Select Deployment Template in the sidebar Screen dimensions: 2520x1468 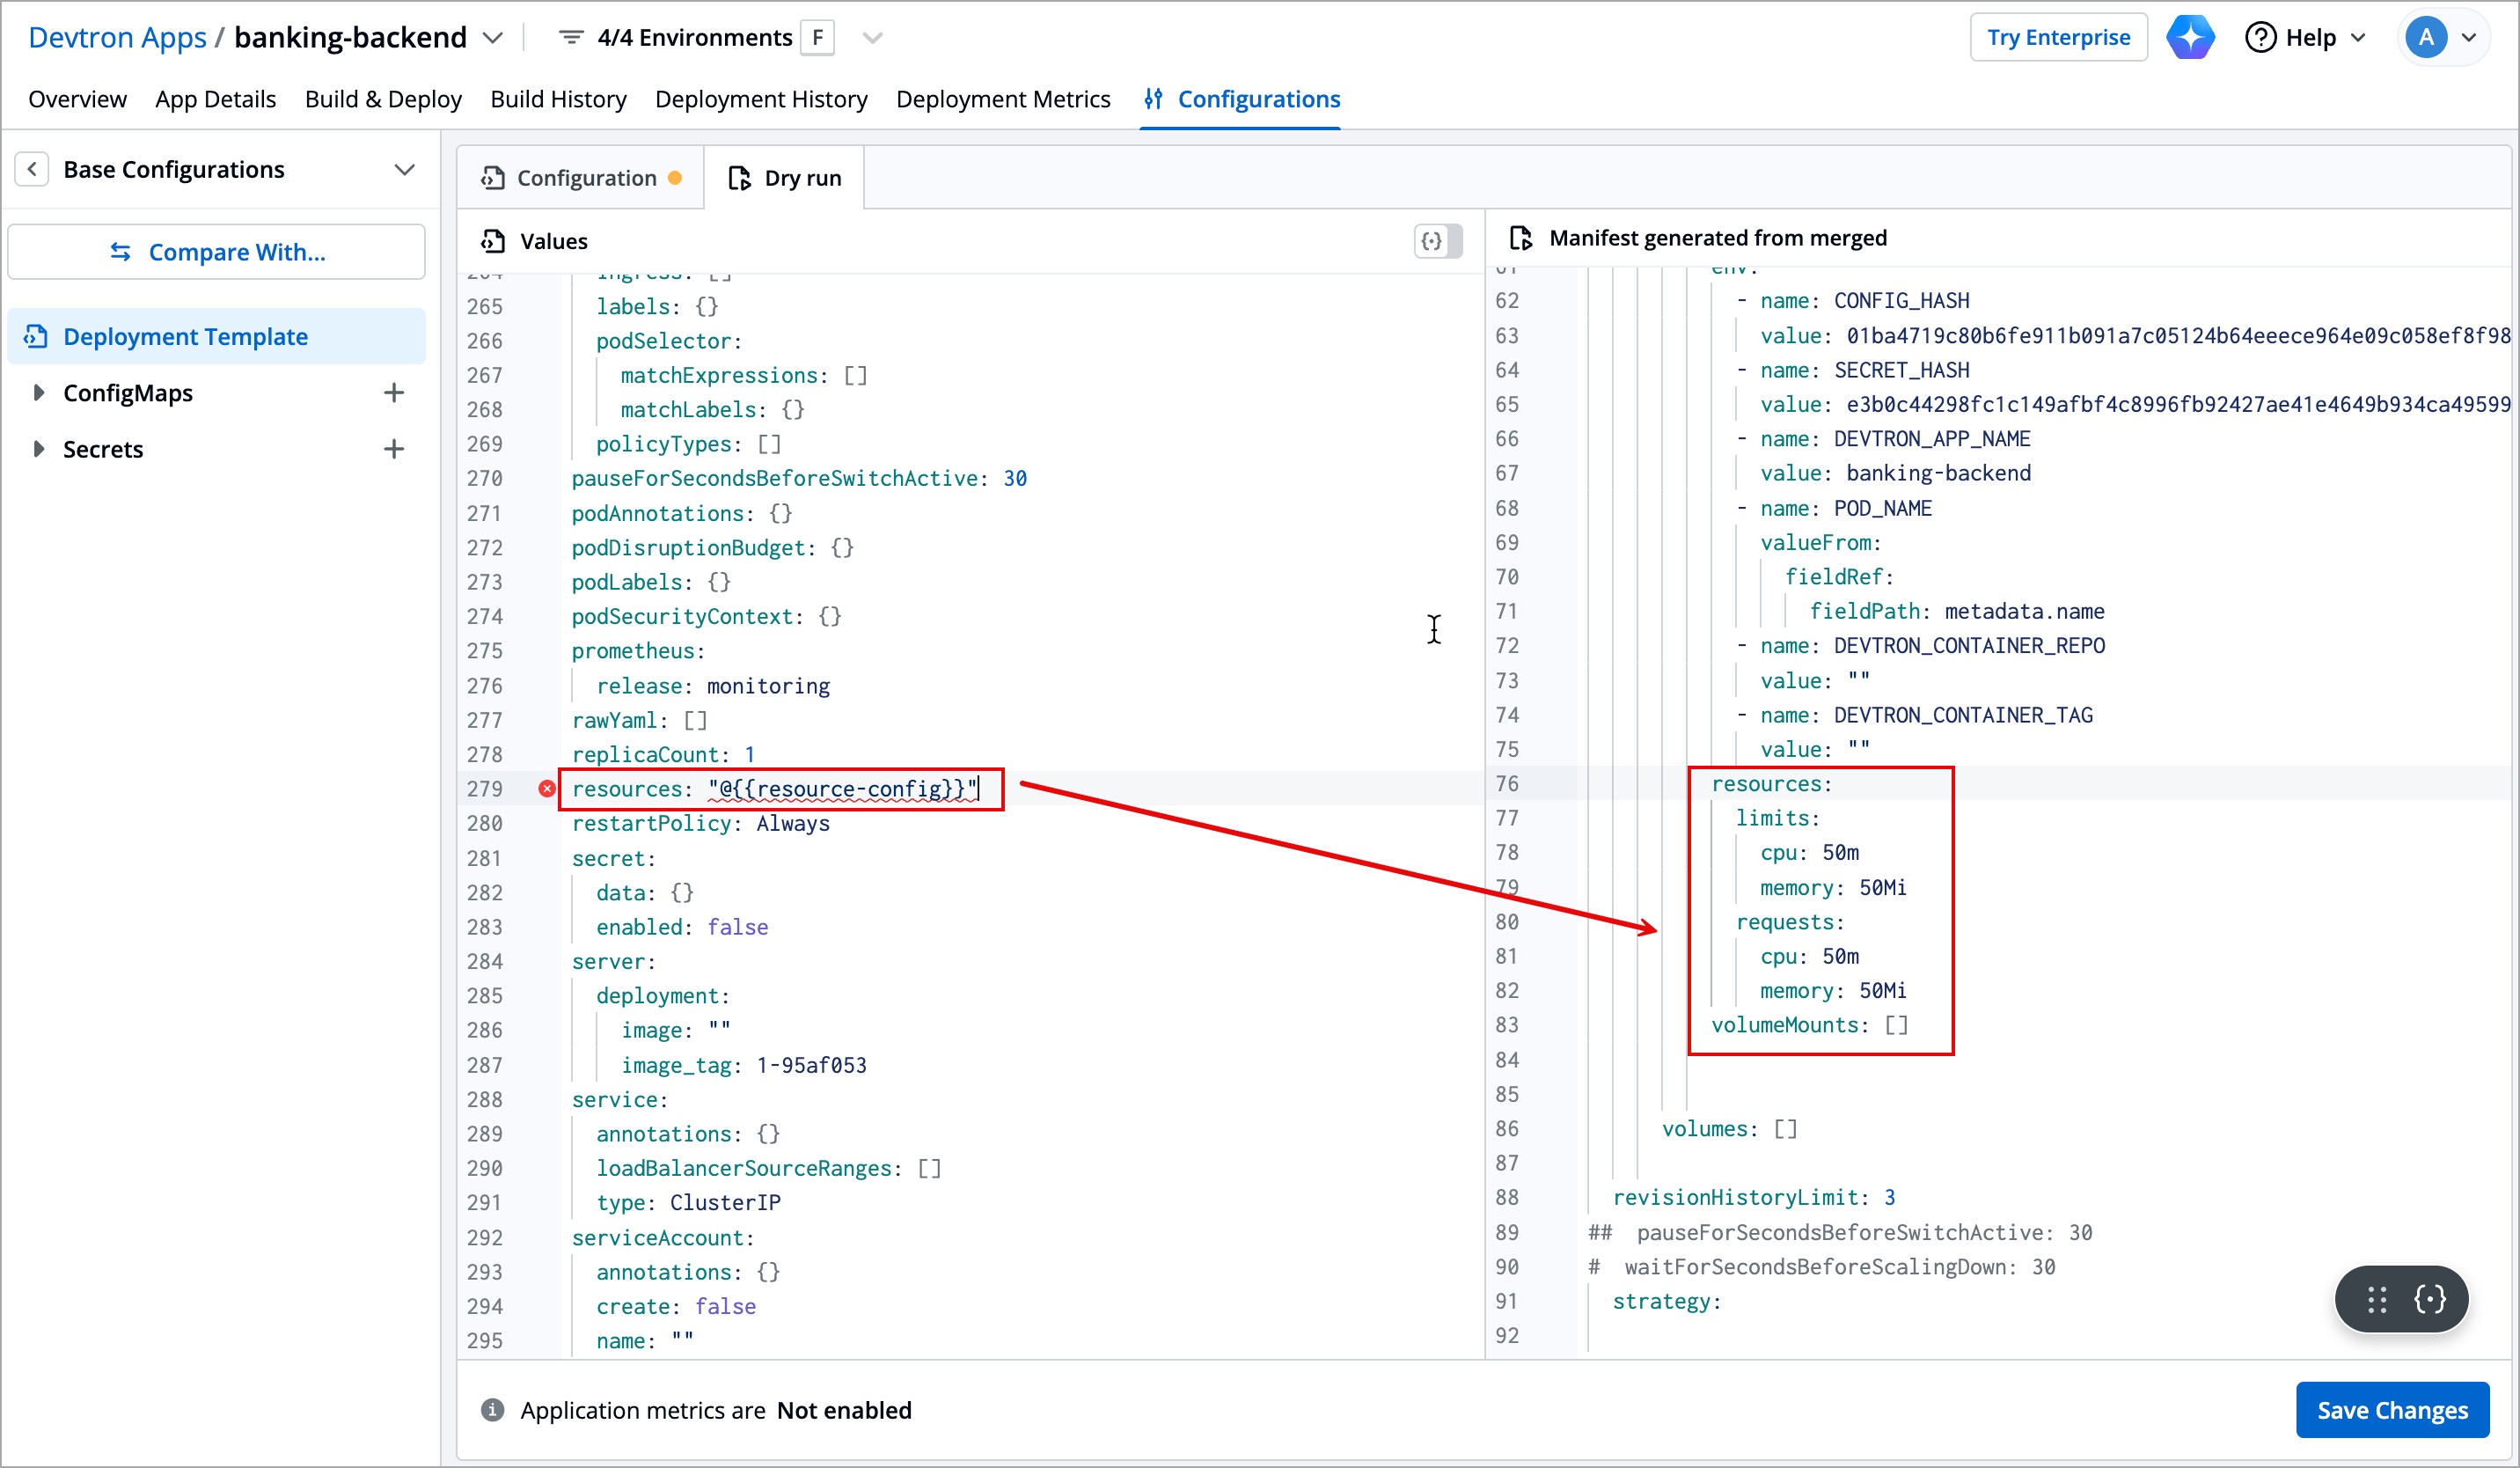point(185,337)
